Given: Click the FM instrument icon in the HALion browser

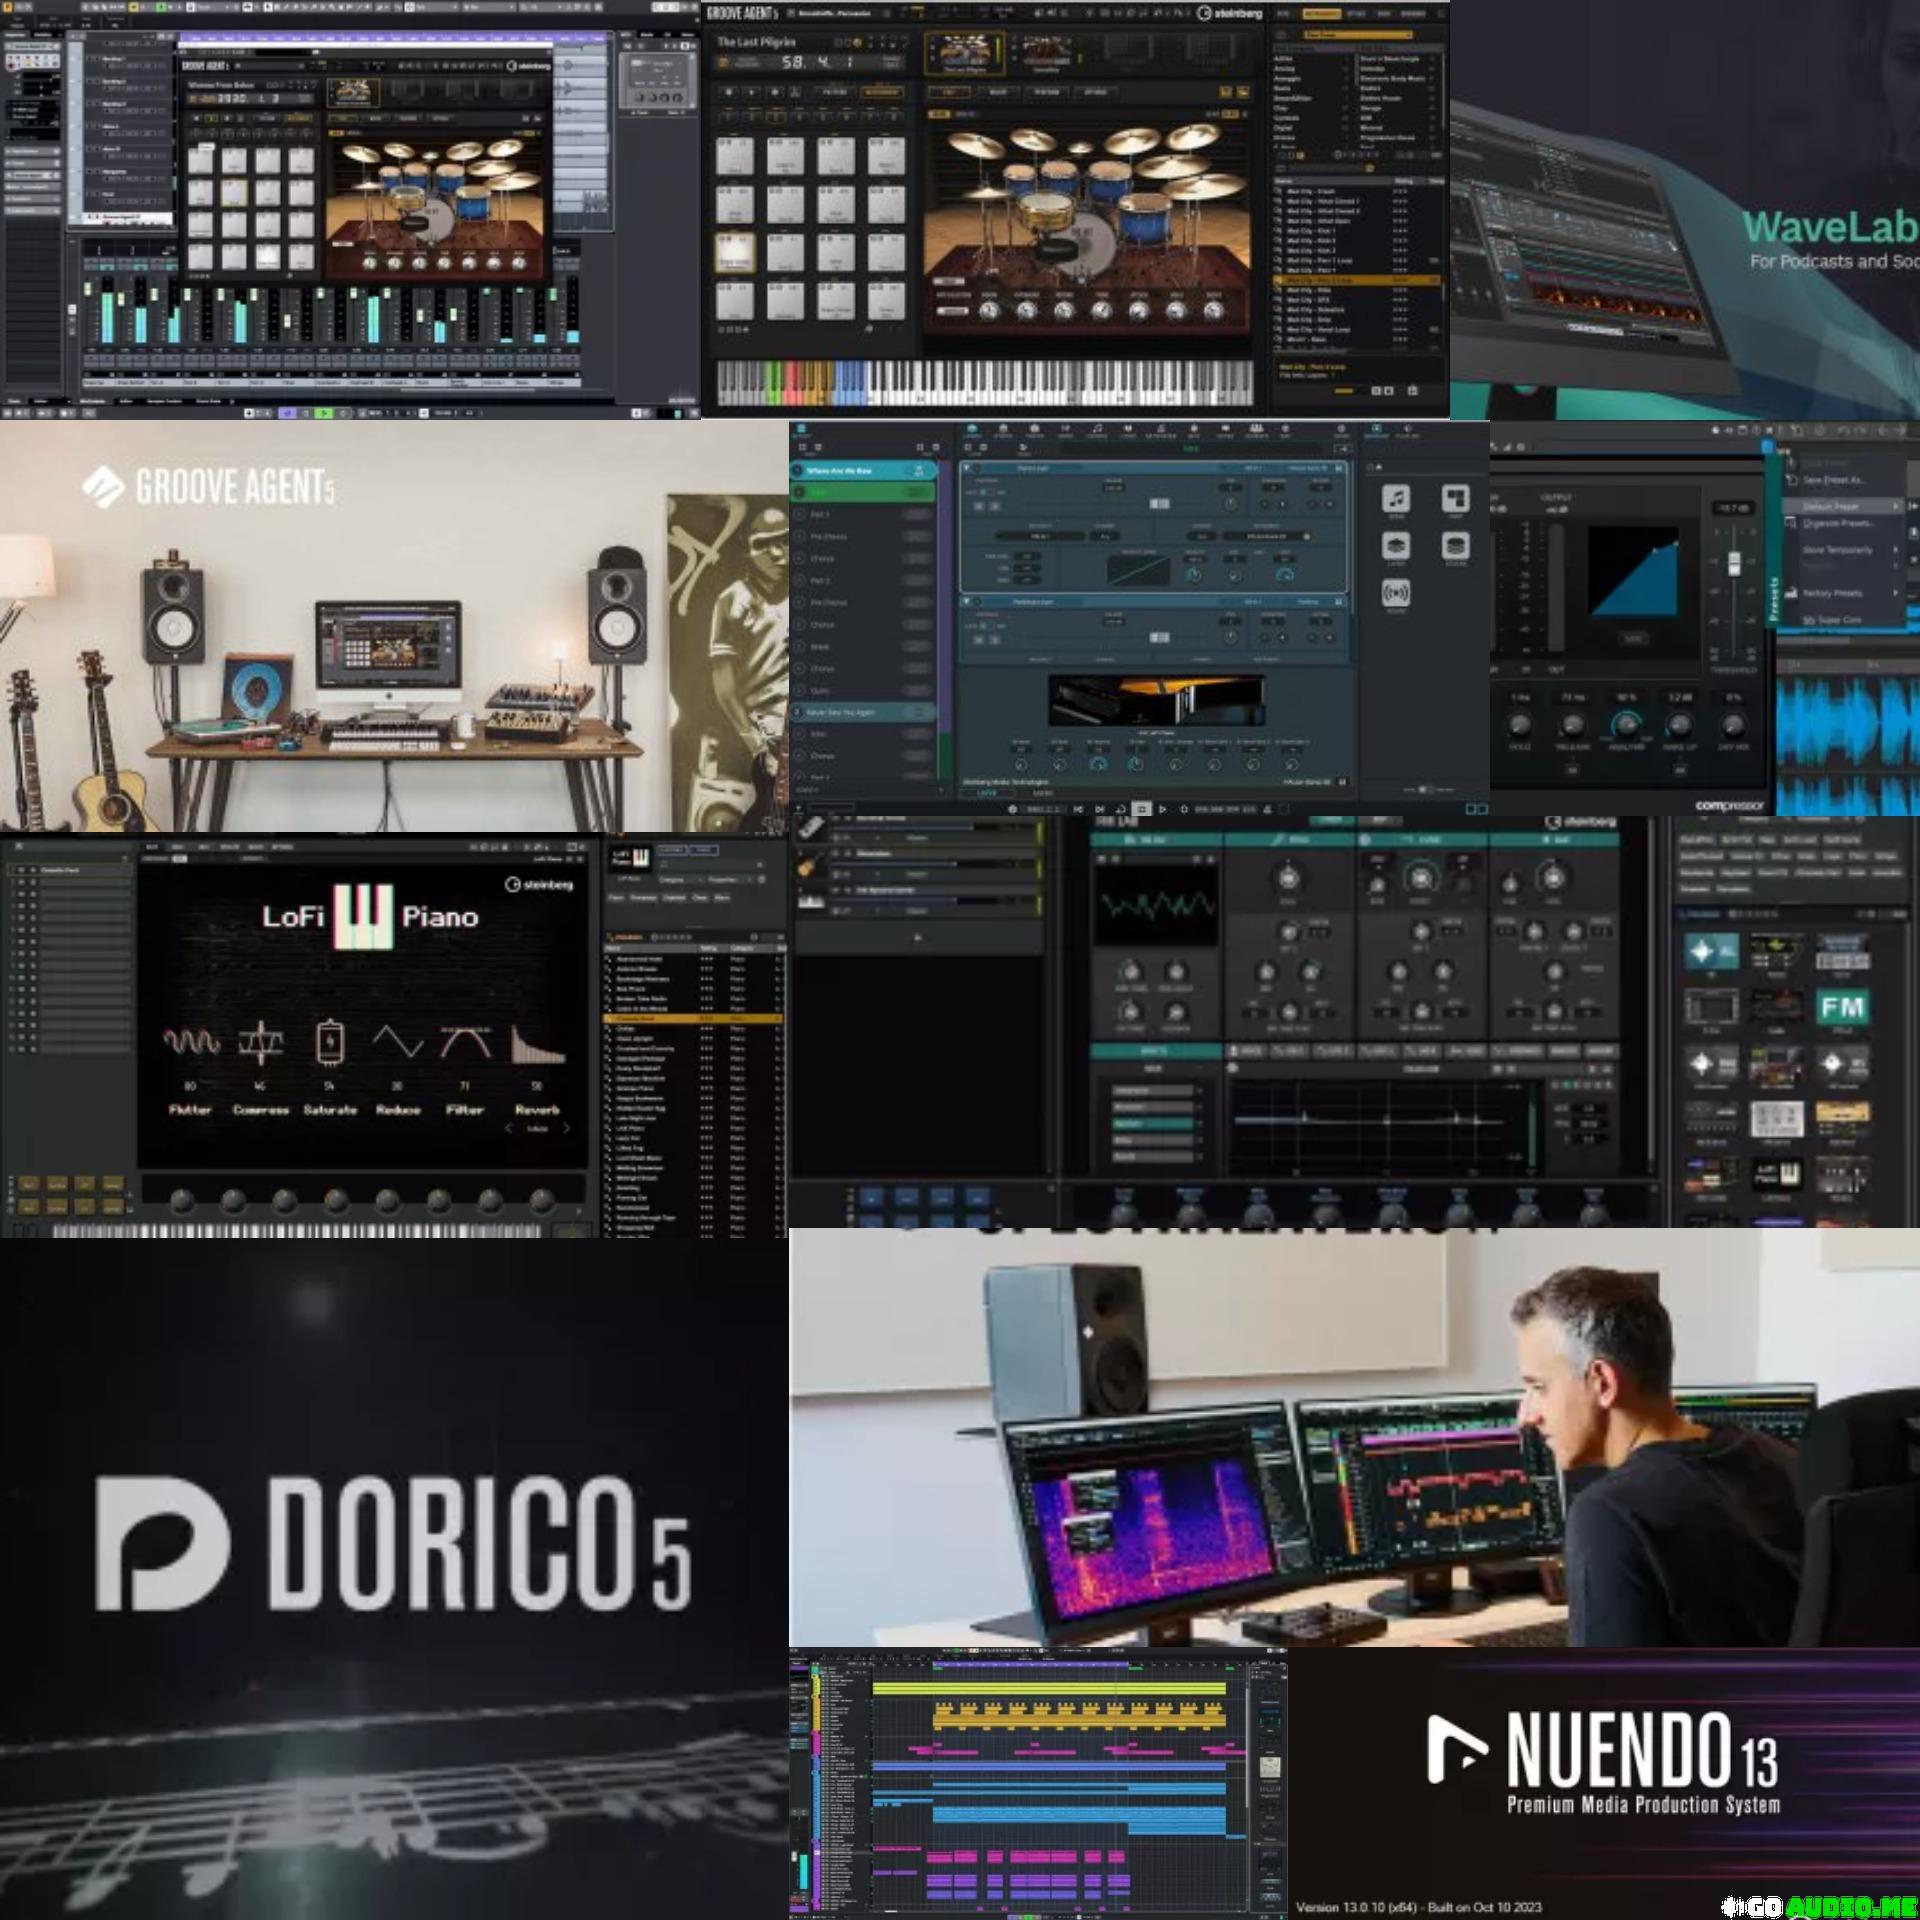Looking at the screenshot, I should pyautogui.click(x=1841, y=1007).
